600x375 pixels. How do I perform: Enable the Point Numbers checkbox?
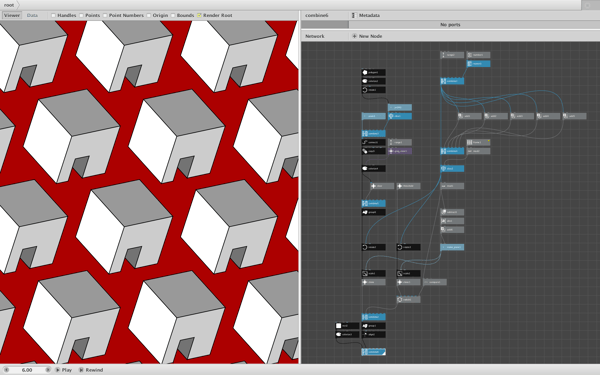(x=105, y=15)
